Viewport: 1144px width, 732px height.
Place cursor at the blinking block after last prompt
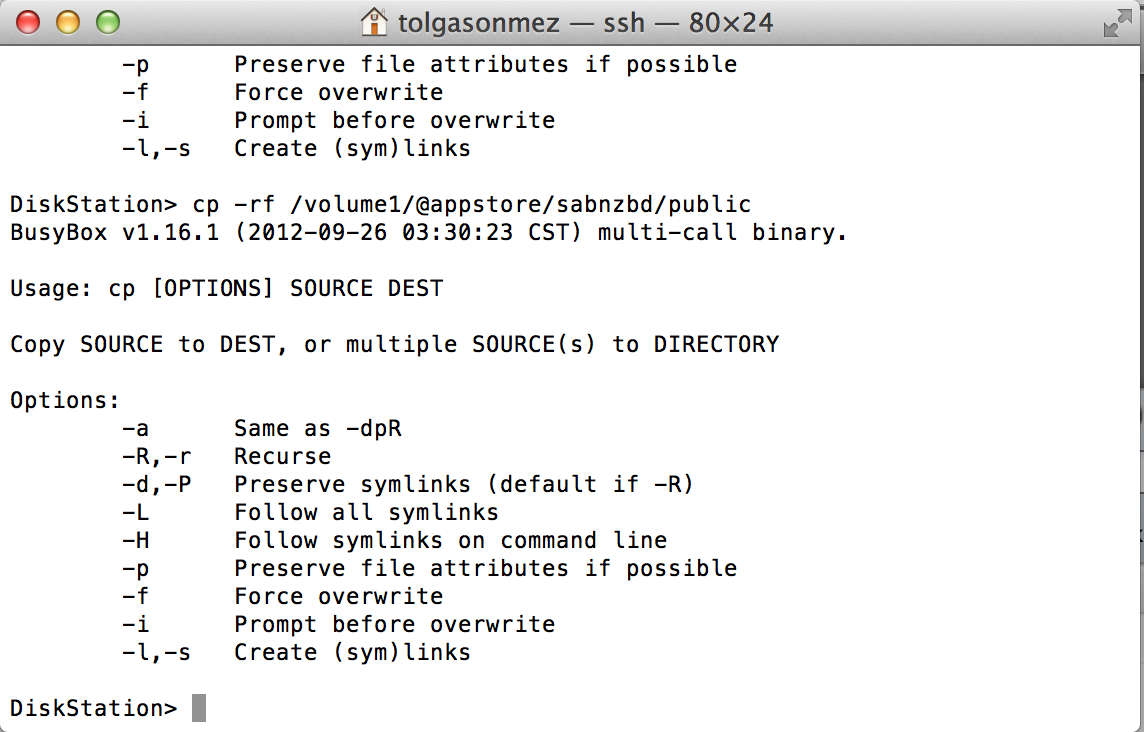[199, 708]
